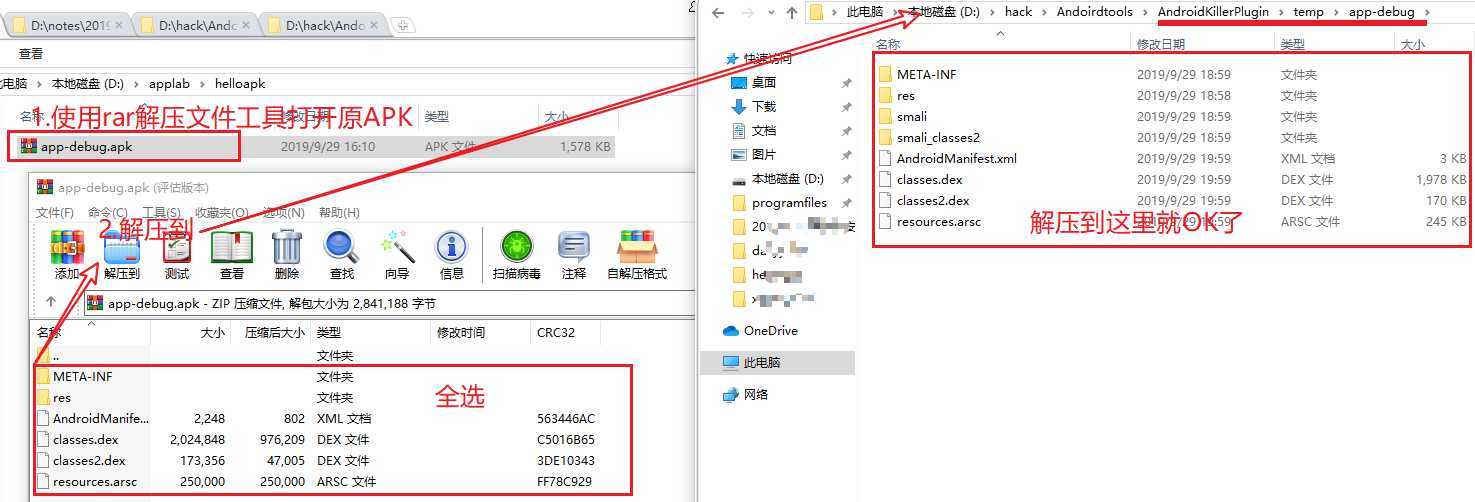
Task: Open WinRAR 收藏夹(O) menu
Action: (x=222, y=212)
